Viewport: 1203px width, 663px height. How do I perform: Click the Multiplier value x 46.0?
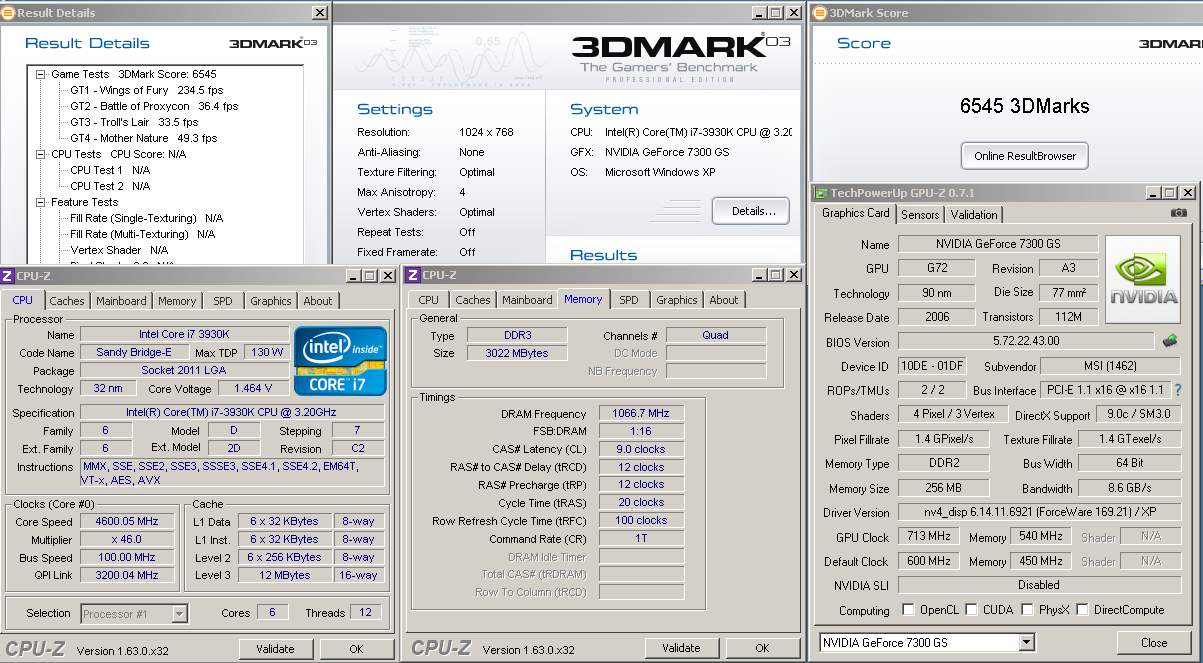(x=129, y=540)
